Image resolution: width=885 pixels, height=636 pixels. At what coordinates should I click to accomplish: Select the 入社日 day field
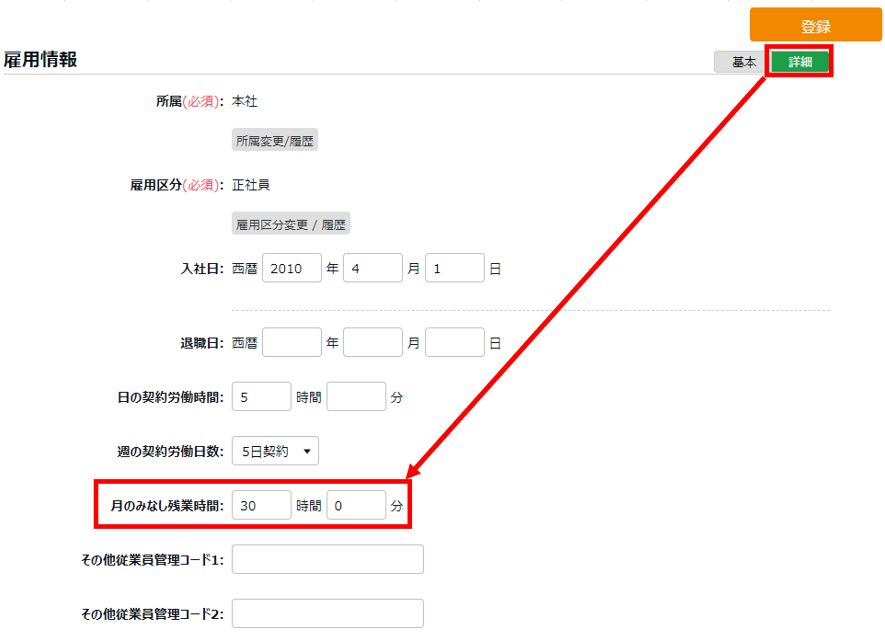(455, 268)
